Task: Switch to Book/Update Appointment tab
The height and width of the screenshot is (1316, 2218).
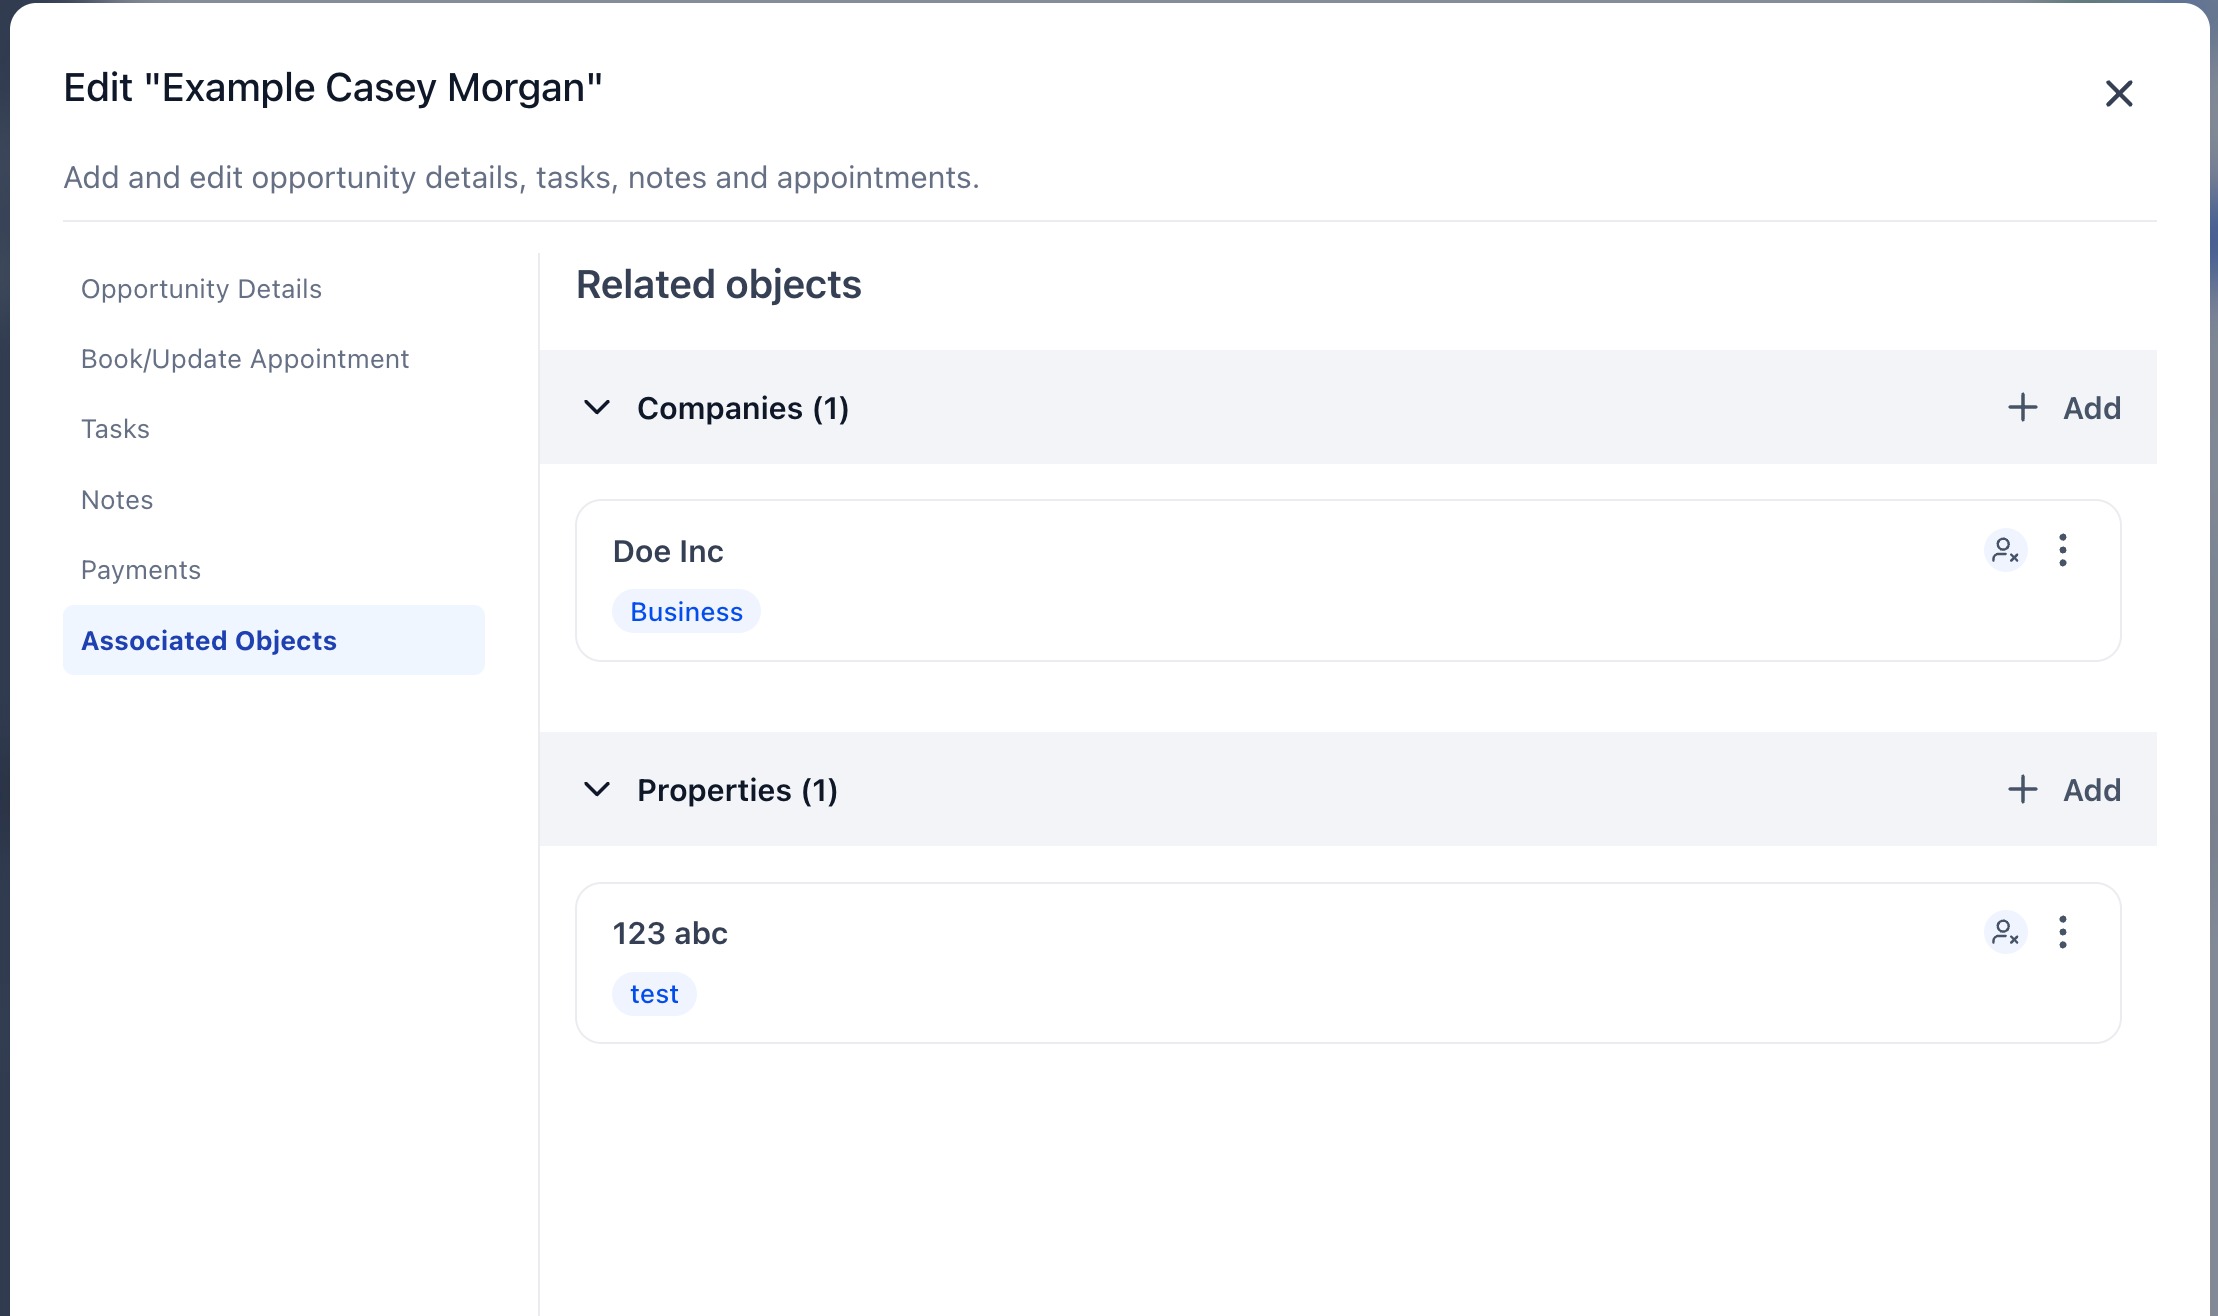Action: (x=245, y=359)
